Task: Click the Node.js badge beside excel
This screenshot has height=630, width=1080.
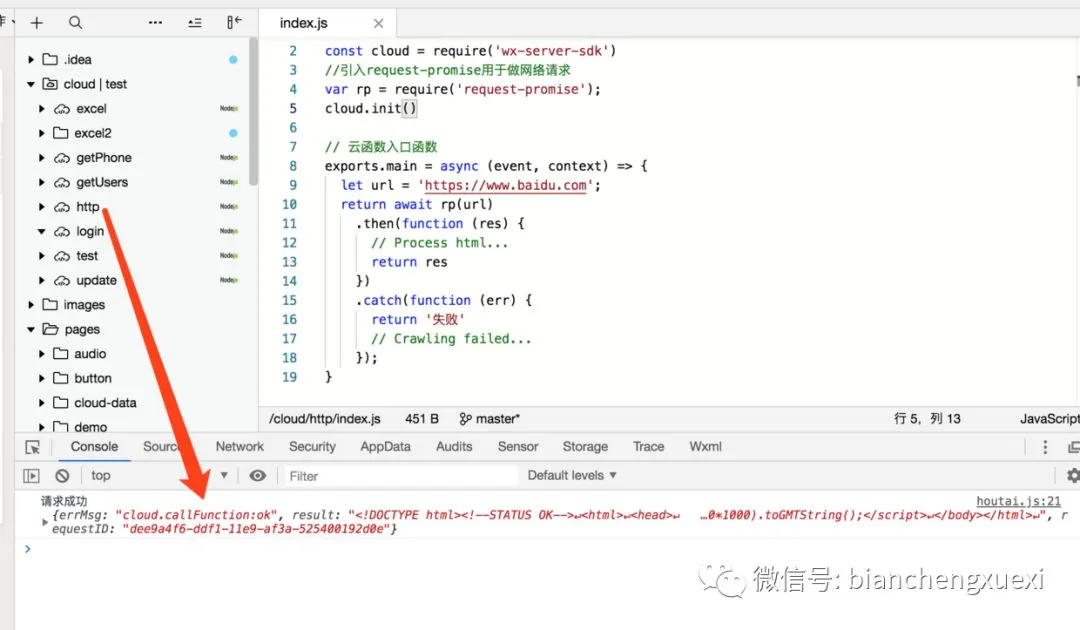Action: point(229,109)
